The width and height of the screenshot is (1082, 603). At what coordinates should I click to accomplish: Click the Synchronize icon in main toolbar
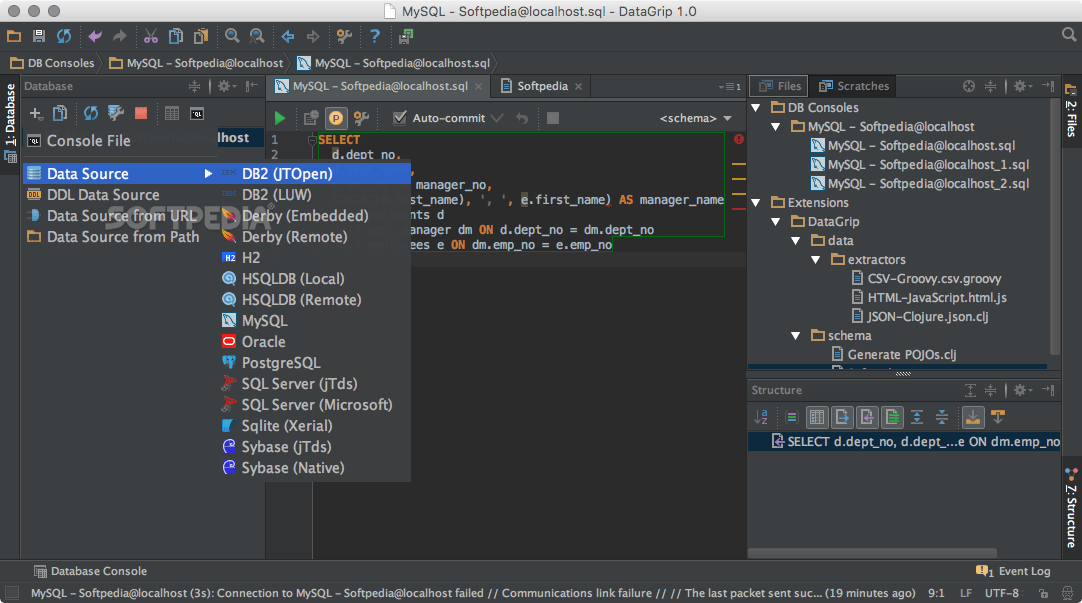click(x=64, y=36)
